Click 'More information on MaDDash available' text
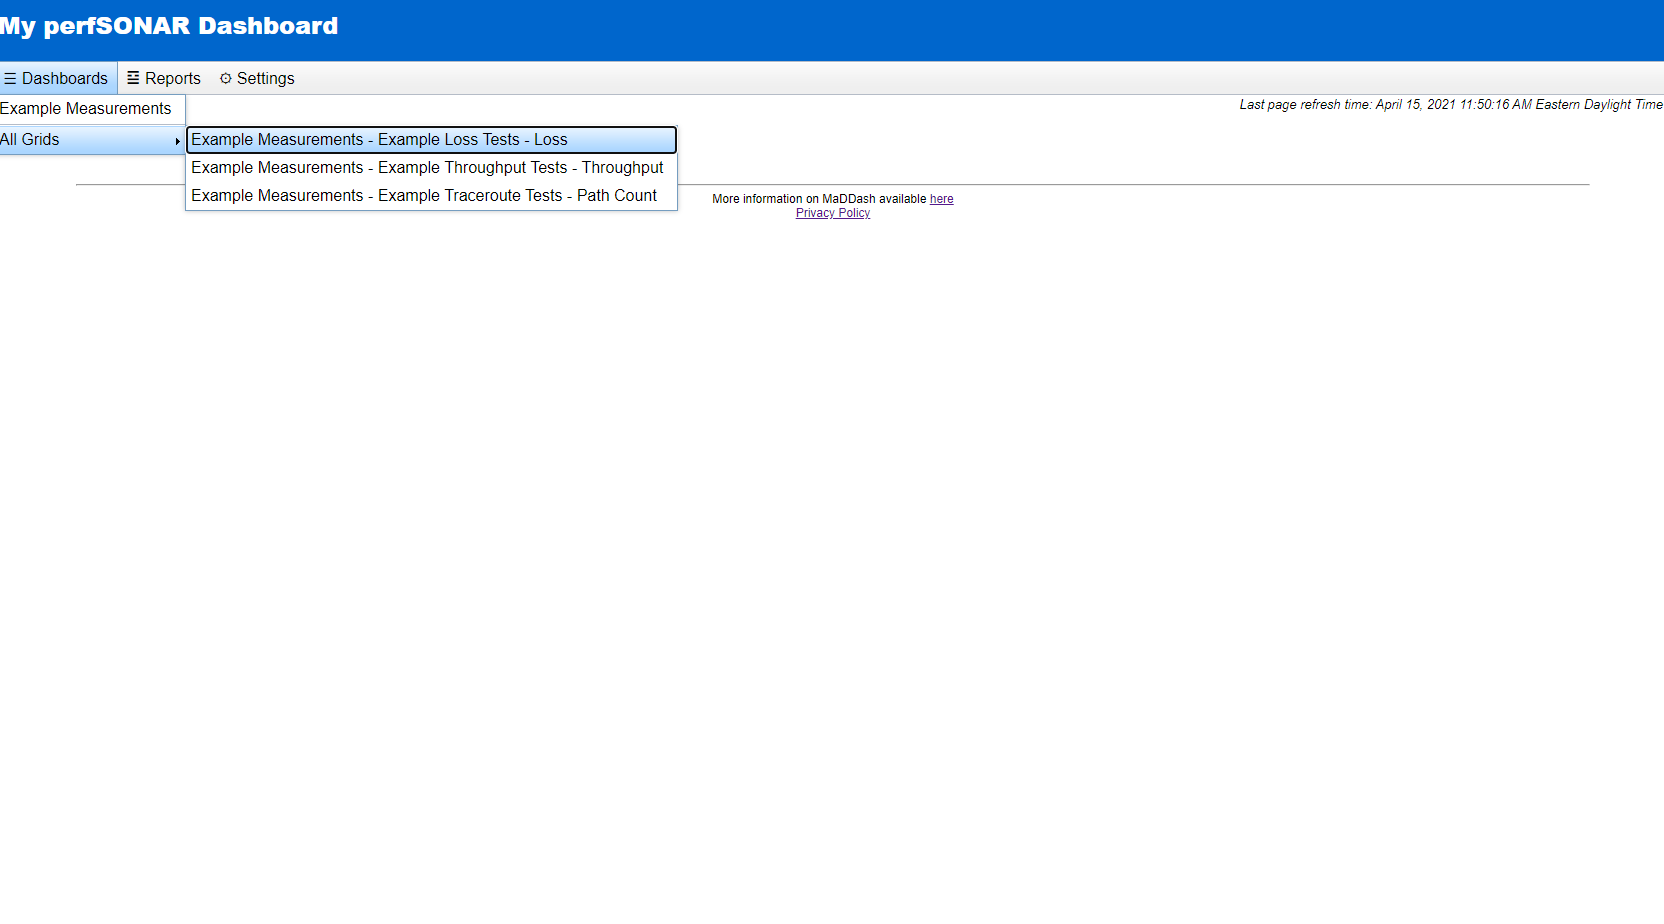 (x=819, y=199)
